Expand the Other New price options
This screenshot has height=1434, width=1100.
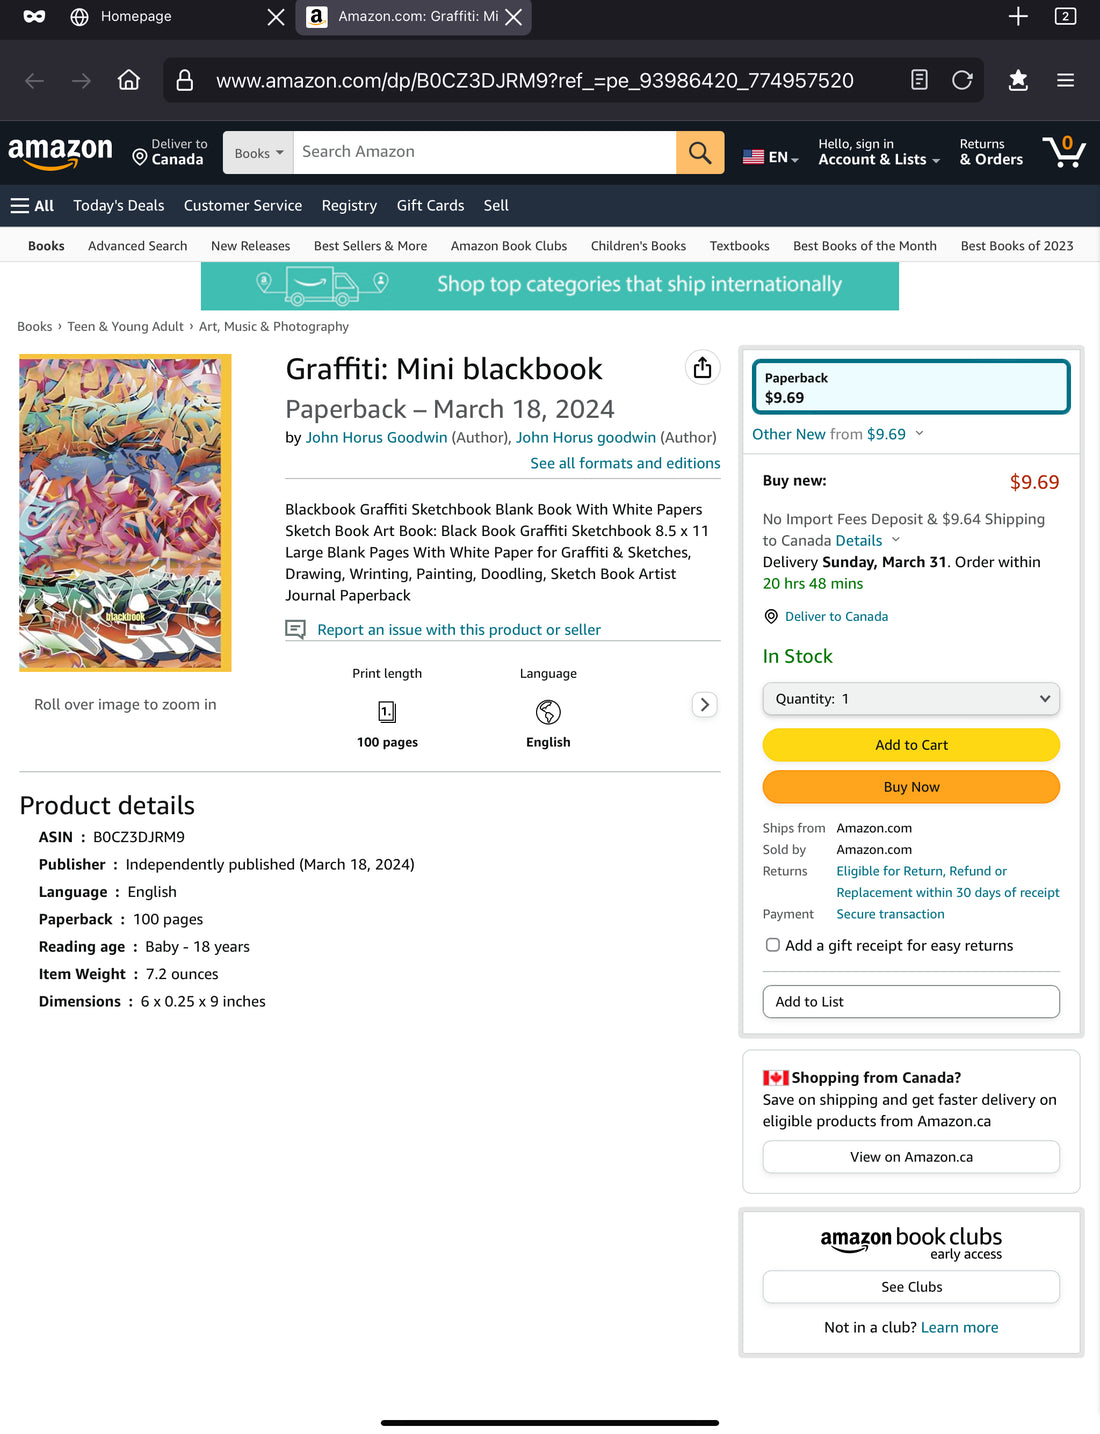pos(838,434)
